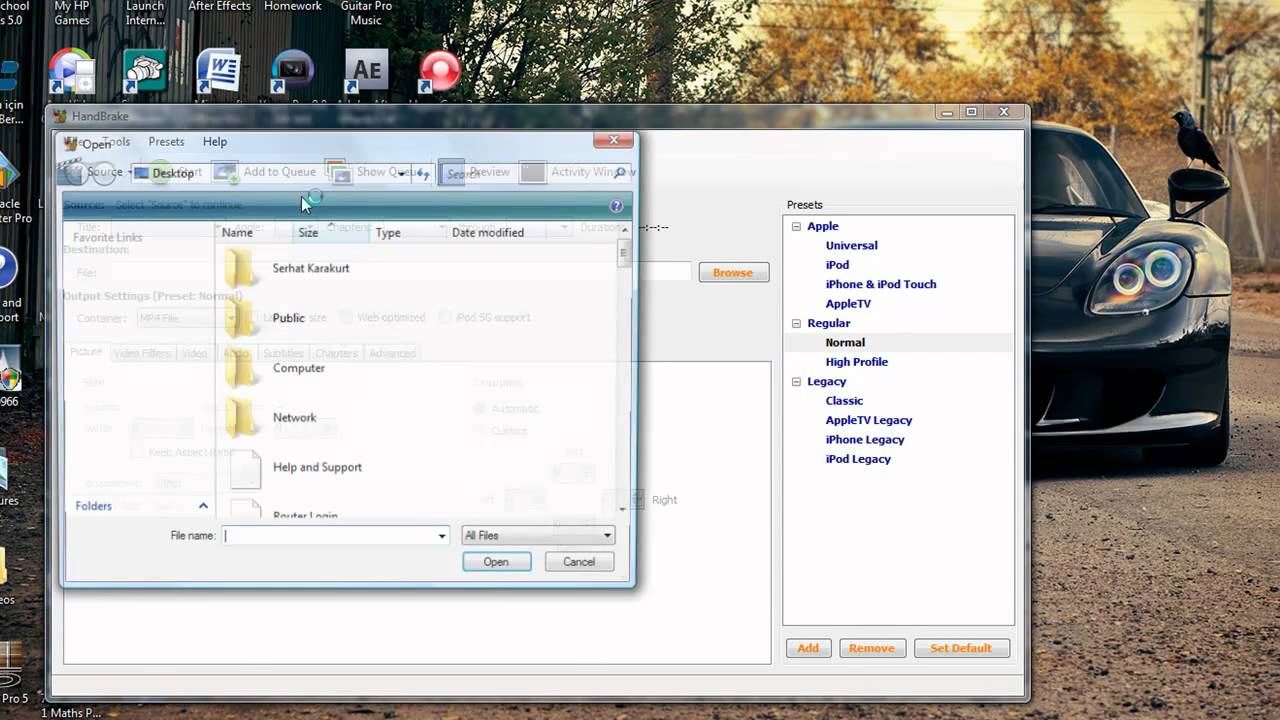Select the Network folder

pyautogui.click(x=294, y=418)
